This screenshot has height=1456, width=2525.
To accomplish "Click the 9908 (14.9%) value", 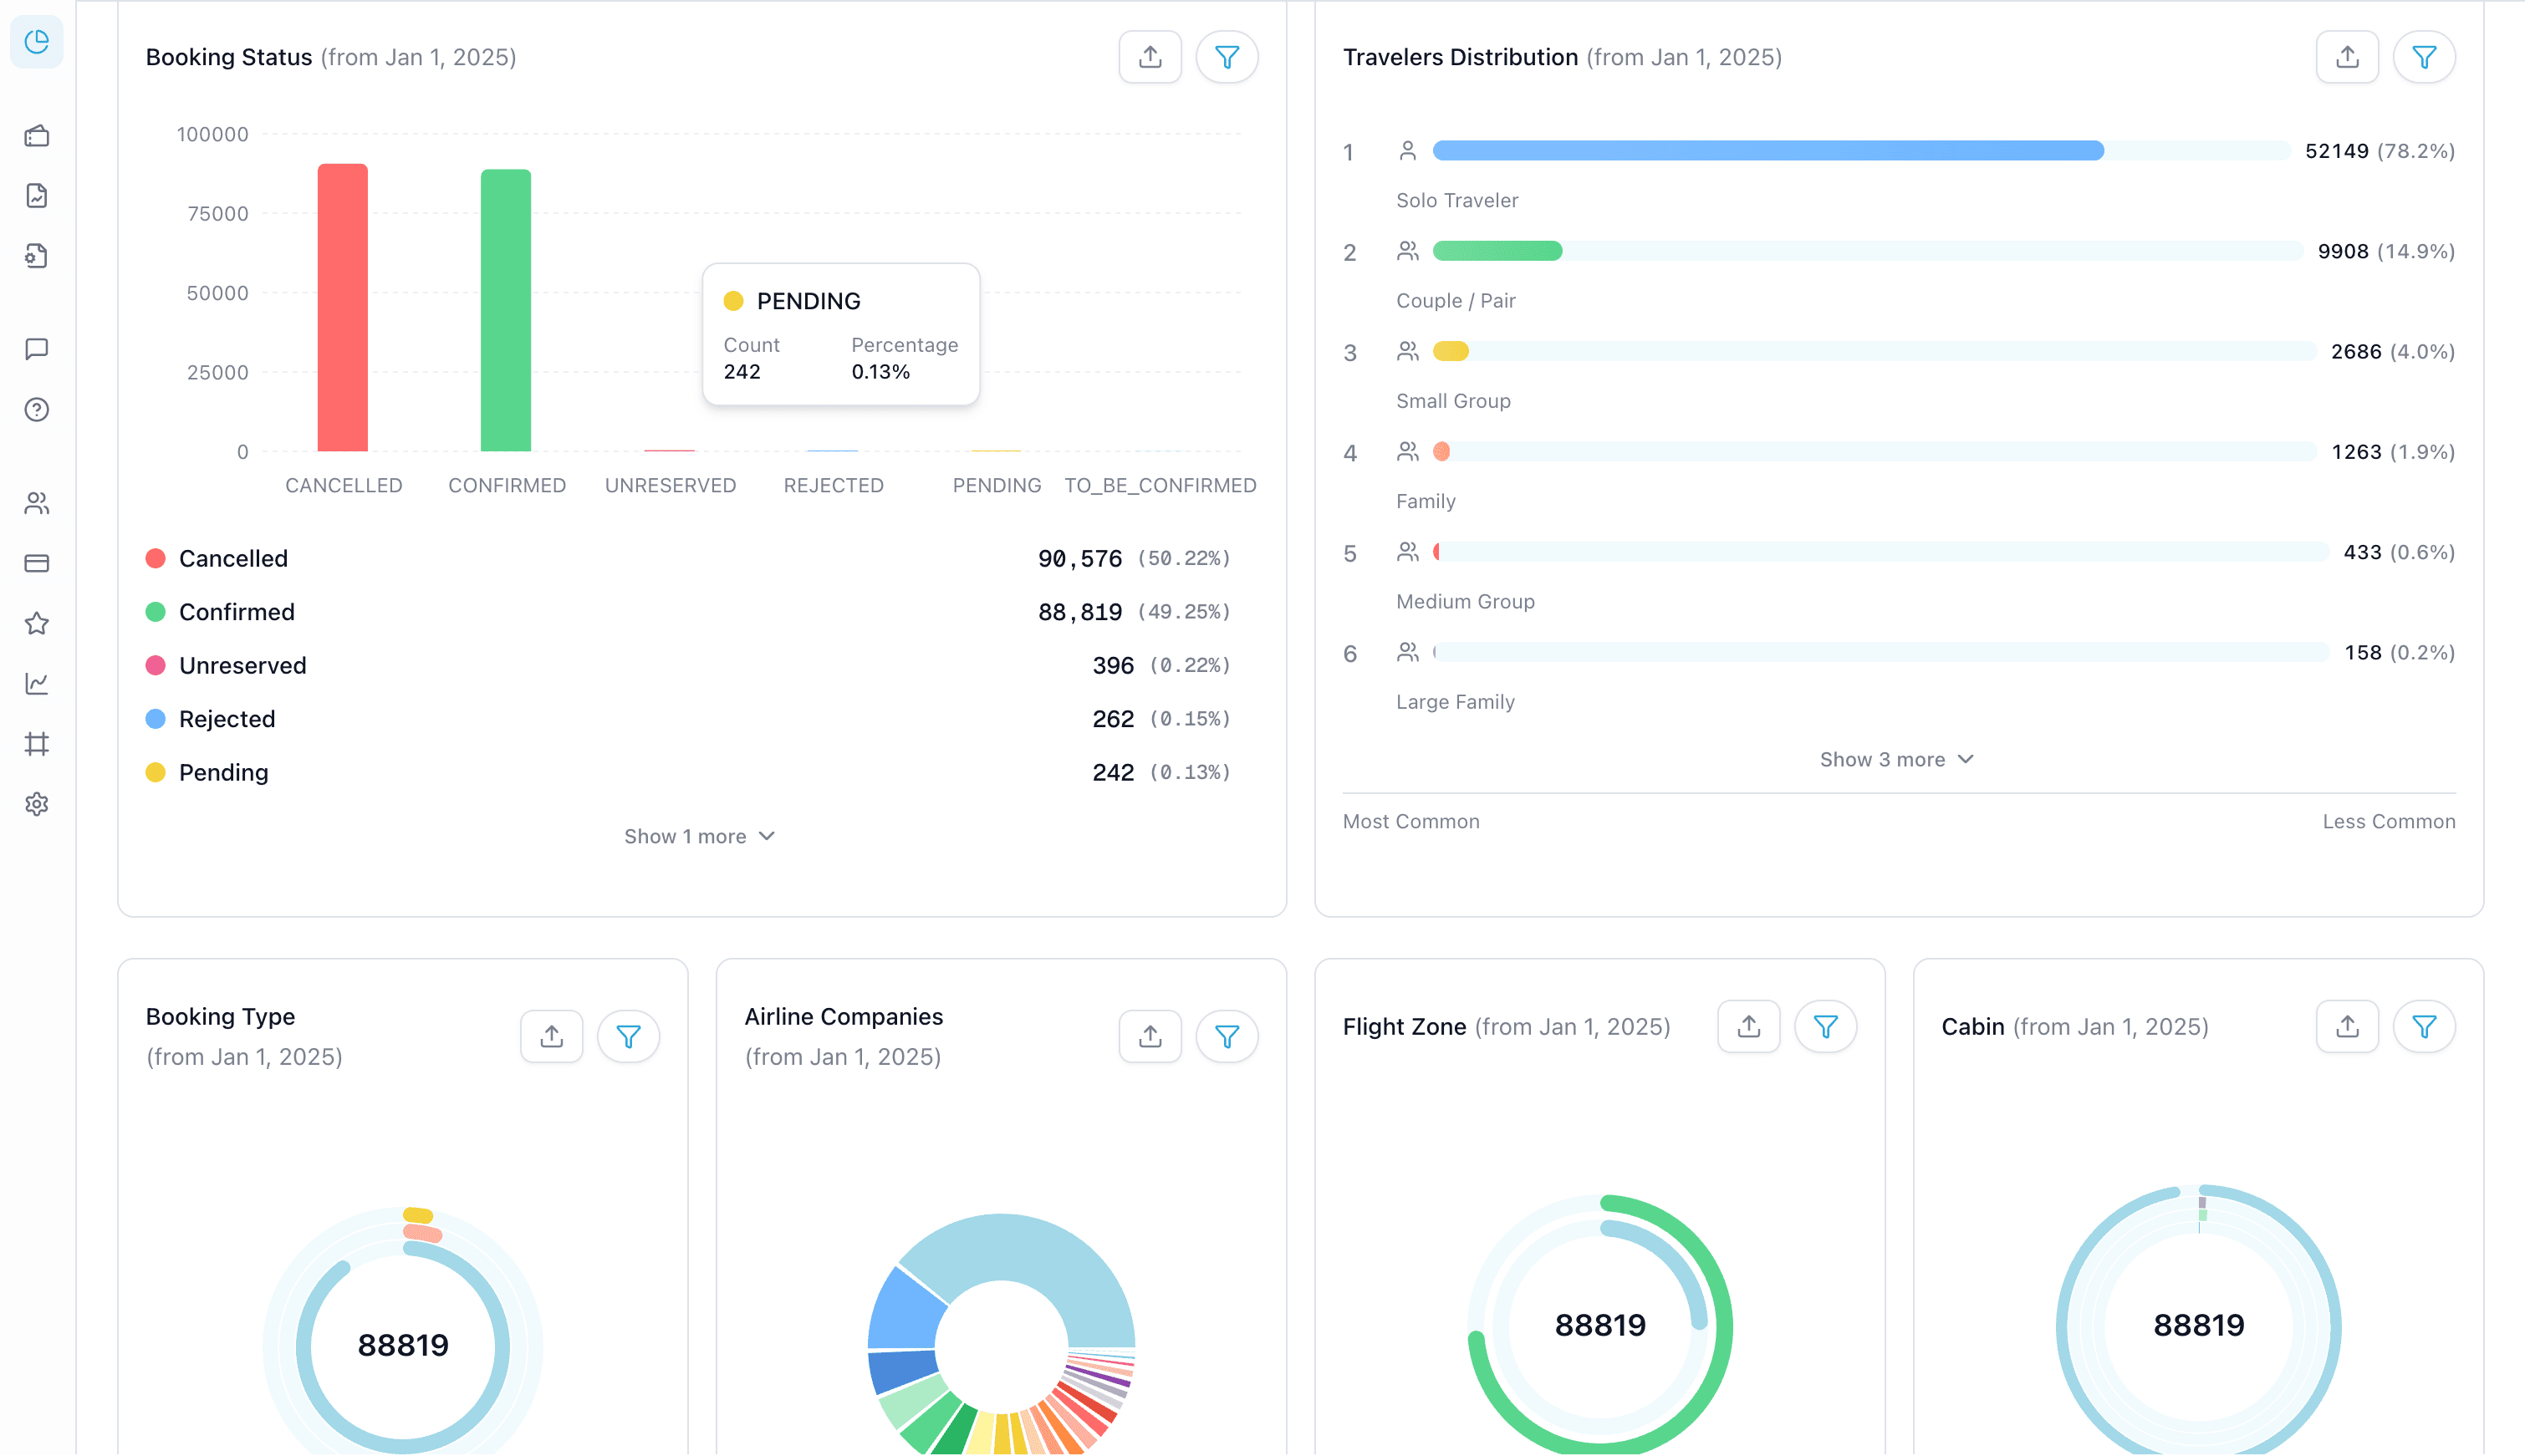I will (2386, 251).
